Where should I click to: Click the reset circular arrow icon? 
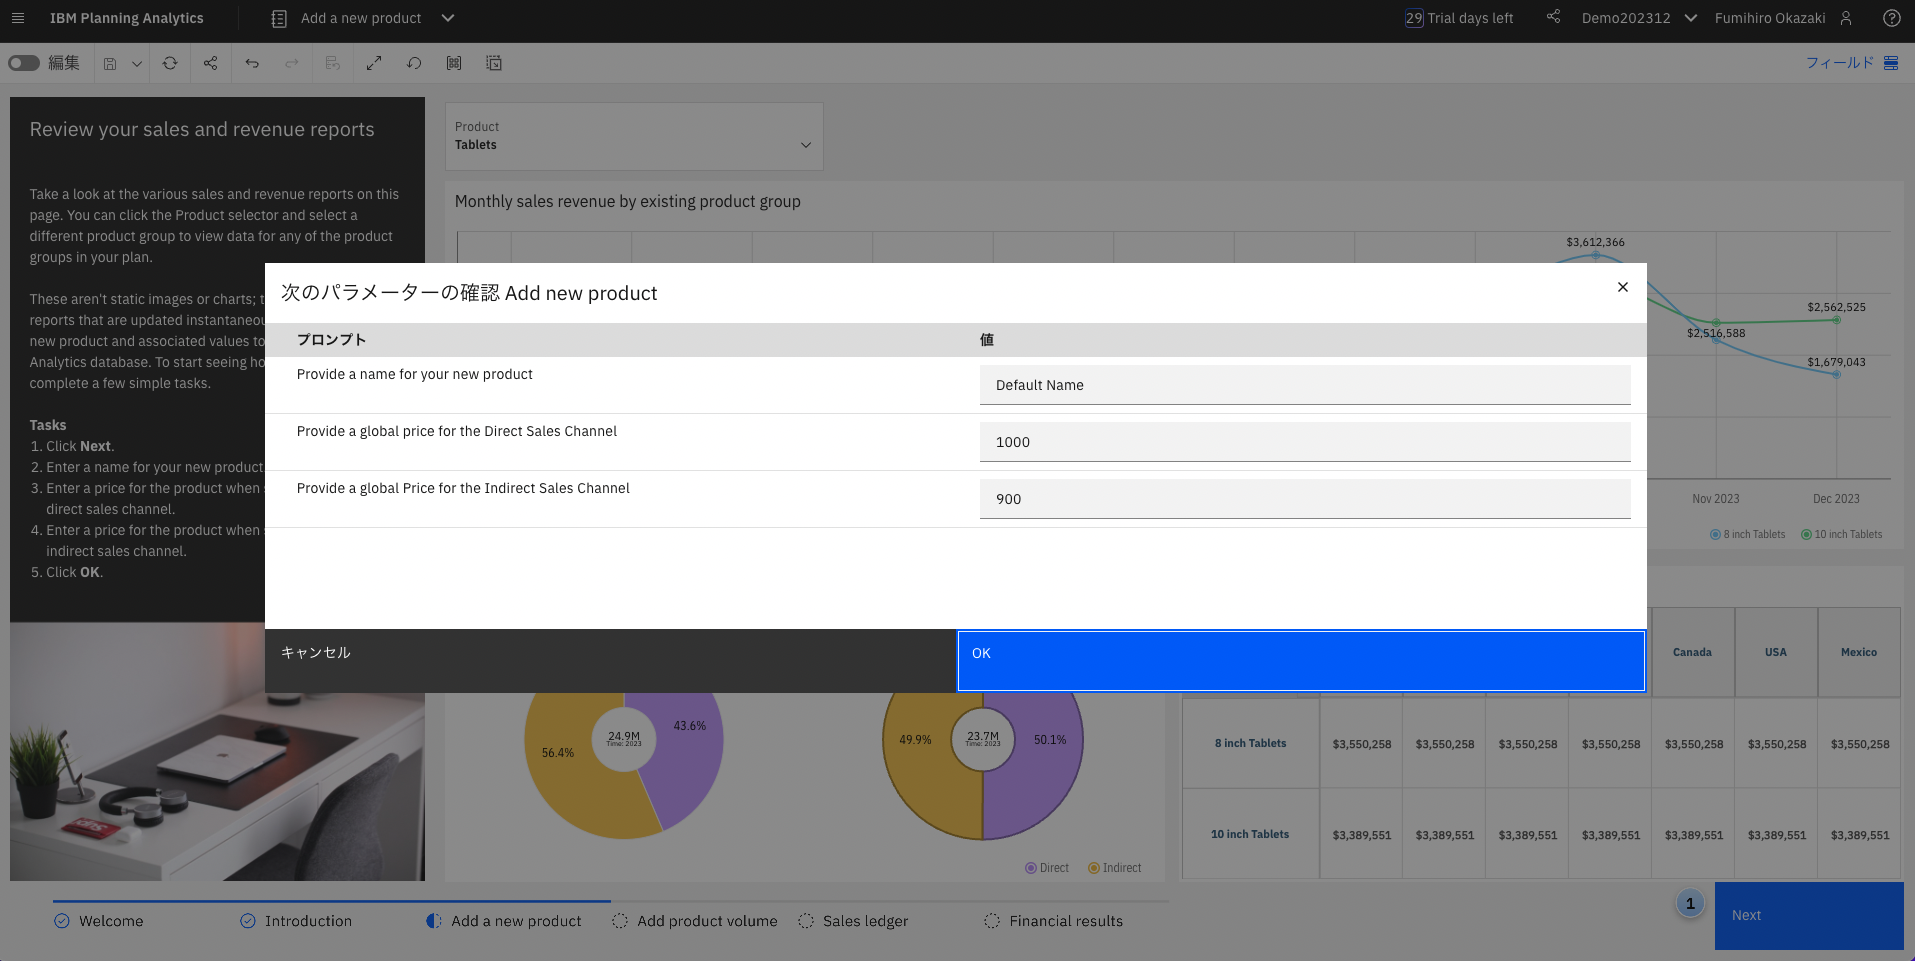(x=414, y=63)
